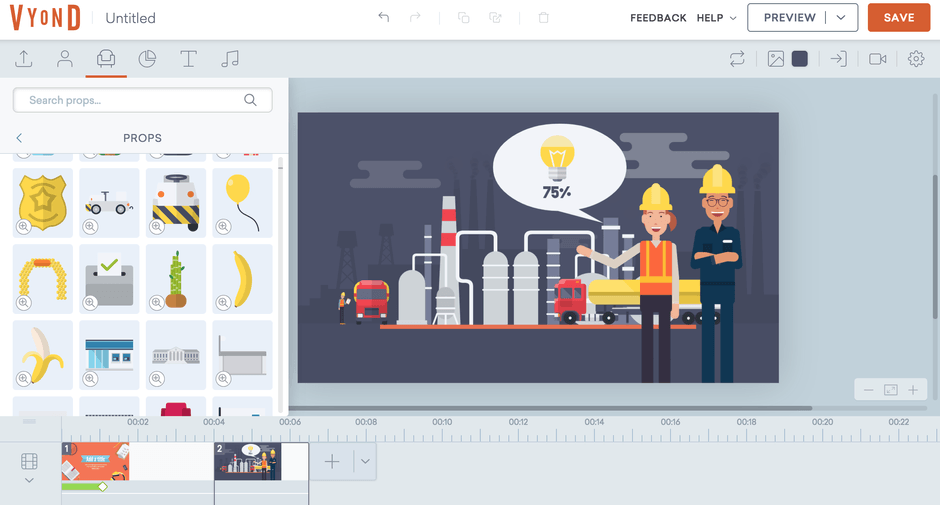940x505 pixels.
Task: Open the Help dropdown menu
Action: coord(716,18)
